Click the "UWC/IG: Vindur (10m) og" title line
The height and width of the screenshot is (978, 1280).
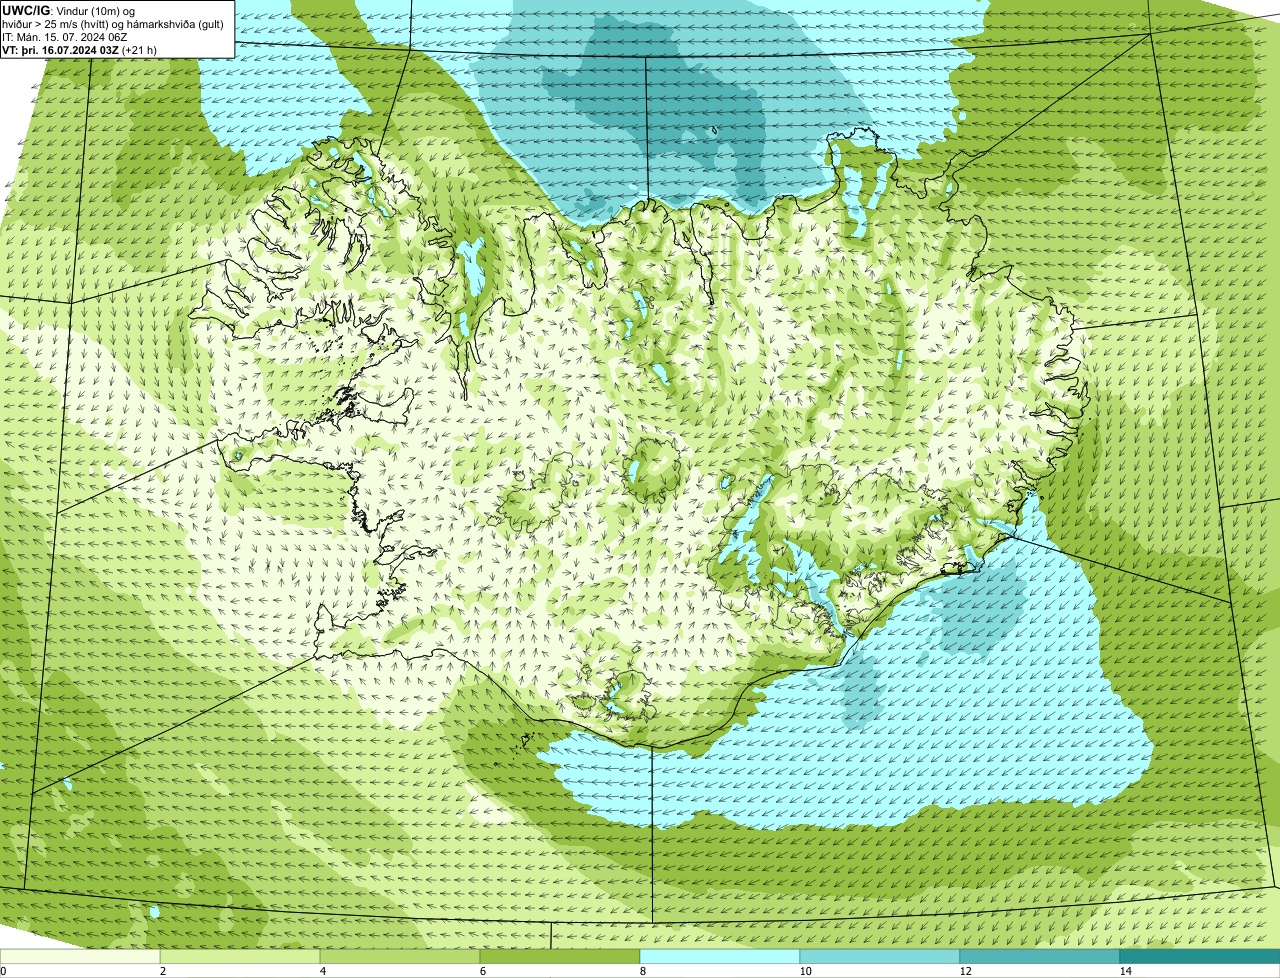coord(69,10)
